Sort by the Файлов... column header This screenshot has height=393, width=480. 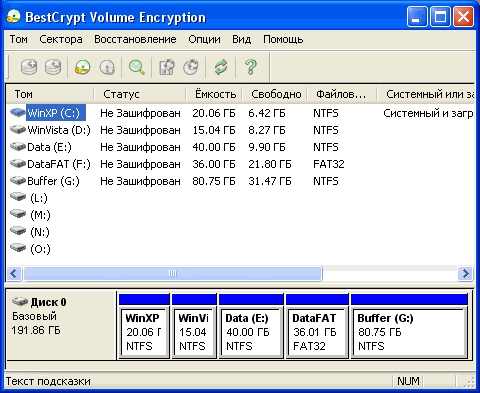(342, 94)
